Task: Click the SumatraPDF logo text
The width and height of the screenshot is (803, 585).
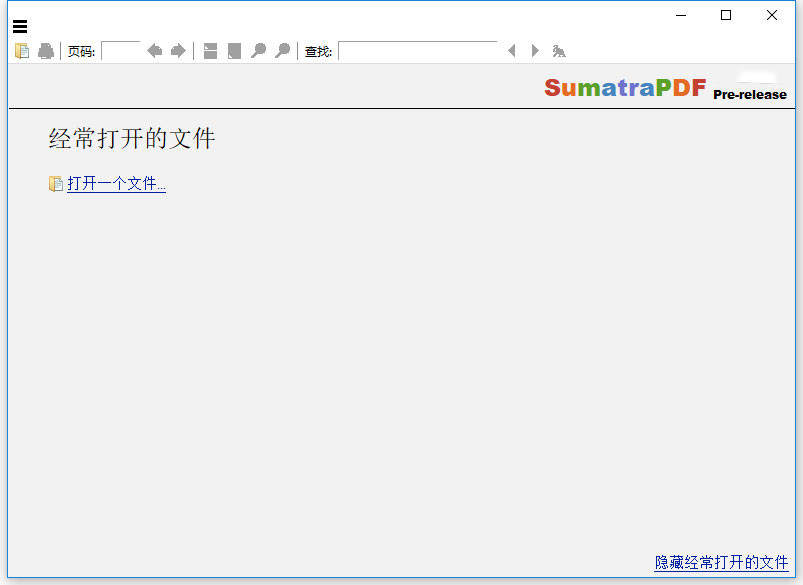Action: coord(625,88)
